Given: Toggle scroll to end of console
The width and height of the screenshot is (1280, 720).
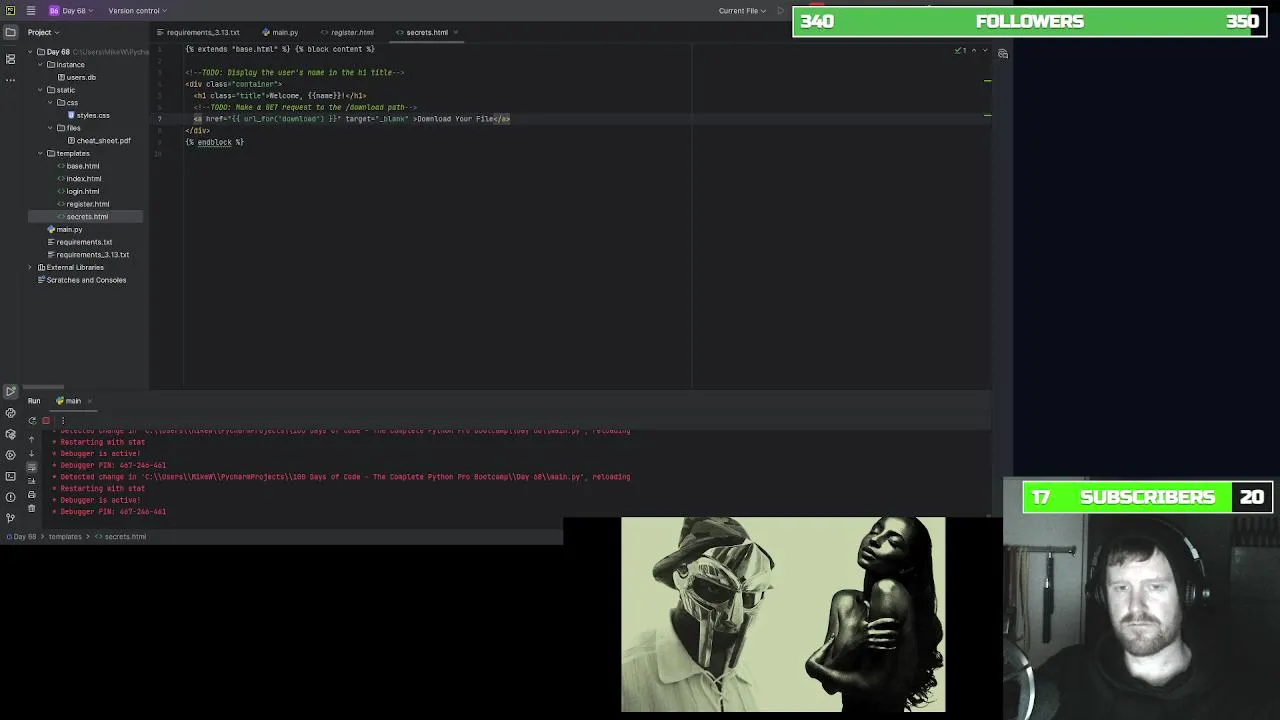Looking at the screenshot, I should tap(31, 481).
